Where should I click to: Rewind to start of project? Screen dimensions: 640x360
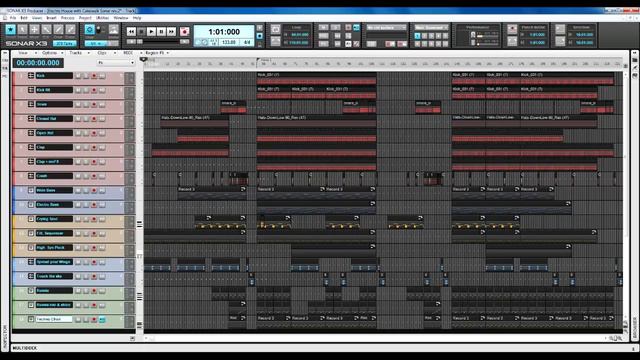[x=131, y=31]
